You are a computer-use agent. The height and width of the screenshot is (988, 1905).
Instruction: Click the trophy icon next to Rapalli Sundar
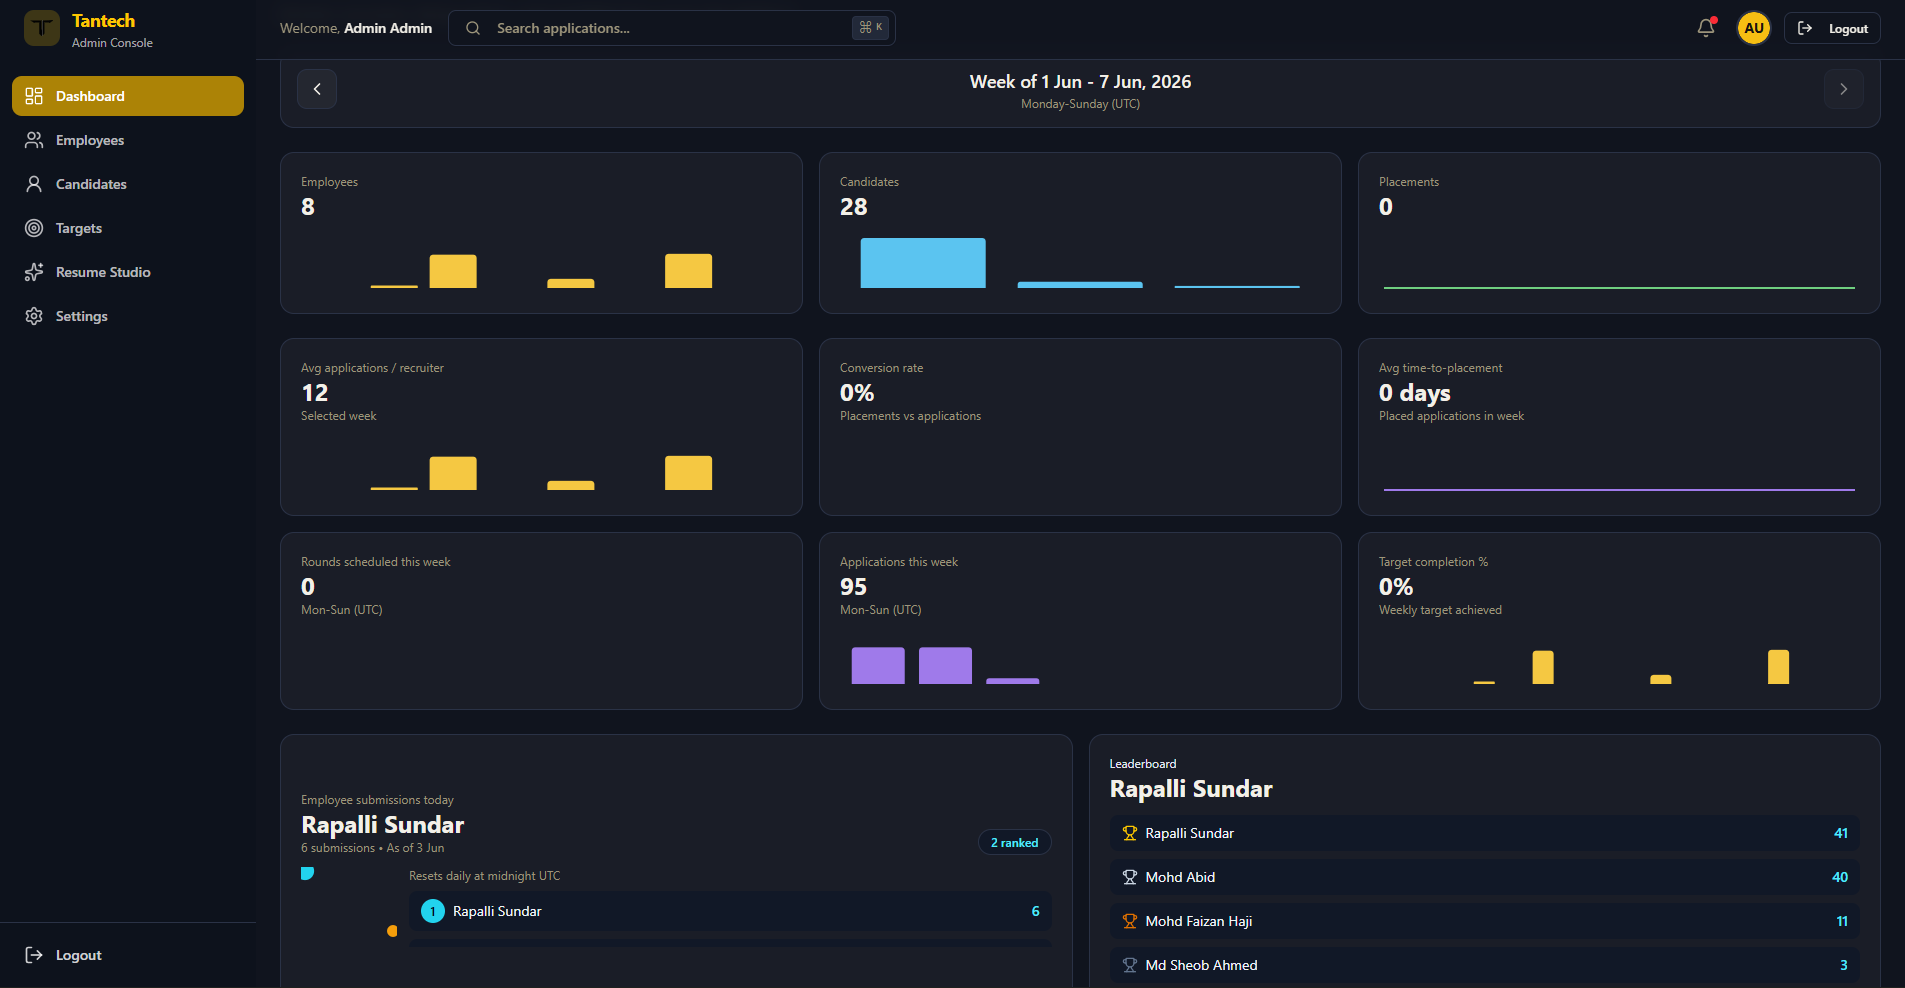(x=1130, y=833)
